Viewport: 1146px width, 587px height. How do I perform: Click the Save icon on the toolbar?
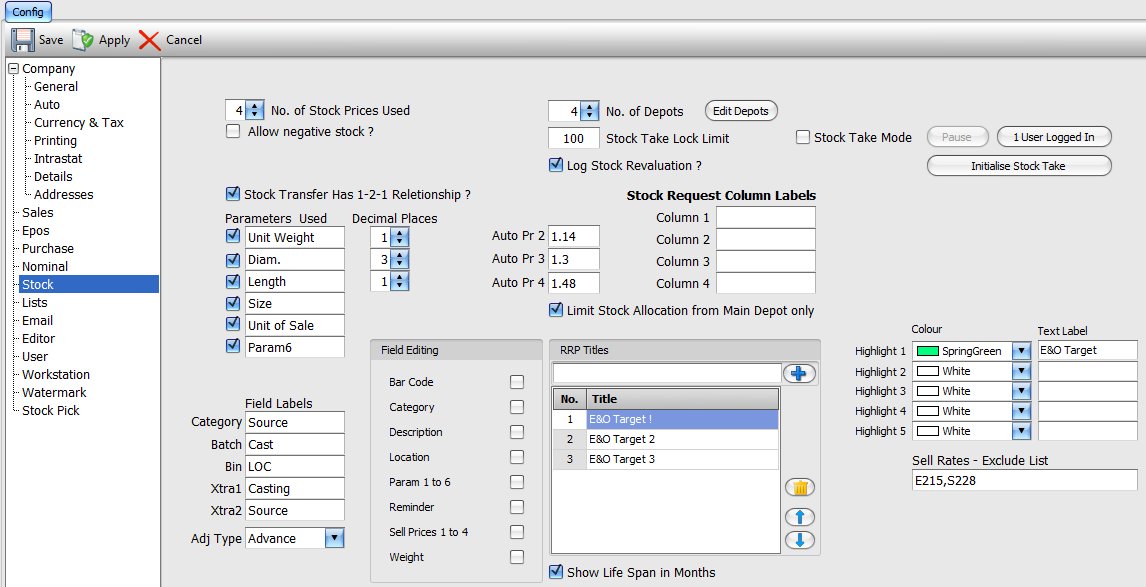(x=21, y=40)
